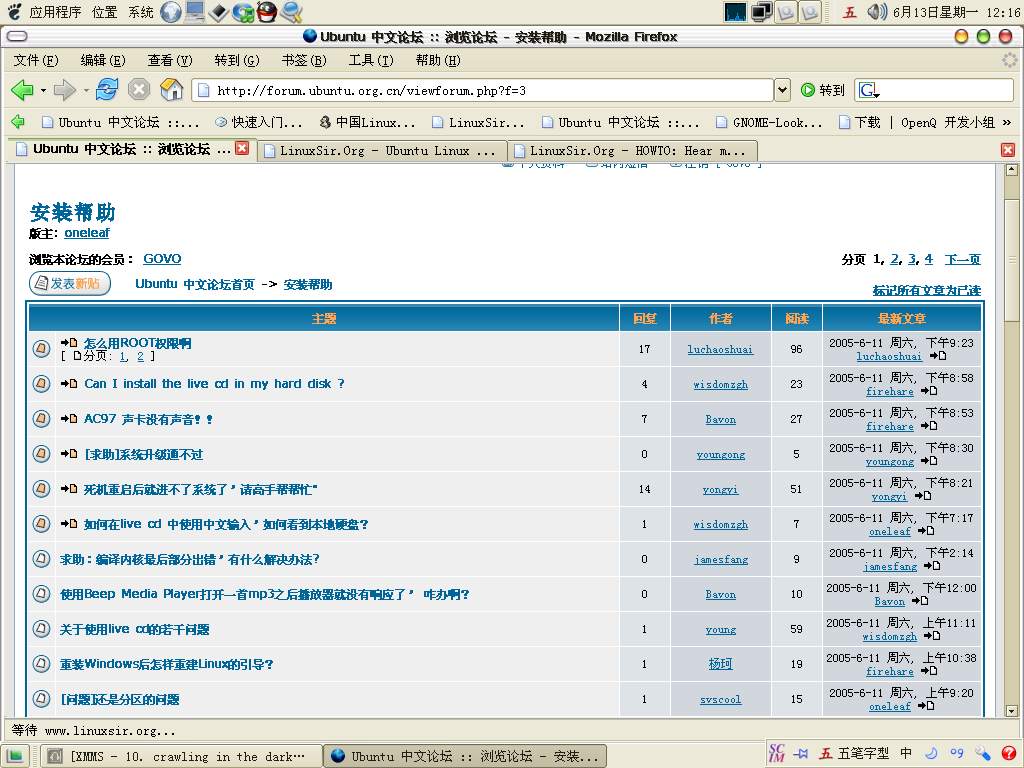Image resolution: width=1024 pixels, height=768 pixels.
Task: Open the 五笔字型 input method selector
Action: click(x=854, y=754)
